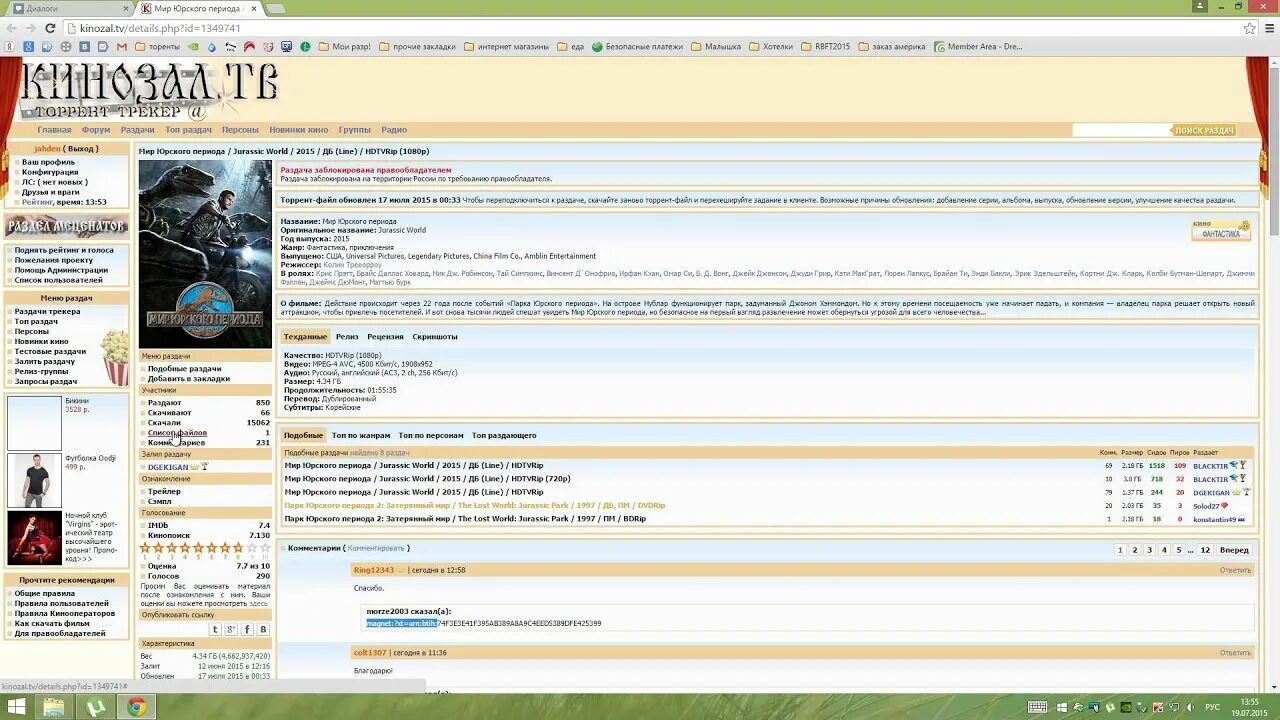The image size is (1280, 720).
Task: Click the site search input field
Action: click(x=1121, y=130)
